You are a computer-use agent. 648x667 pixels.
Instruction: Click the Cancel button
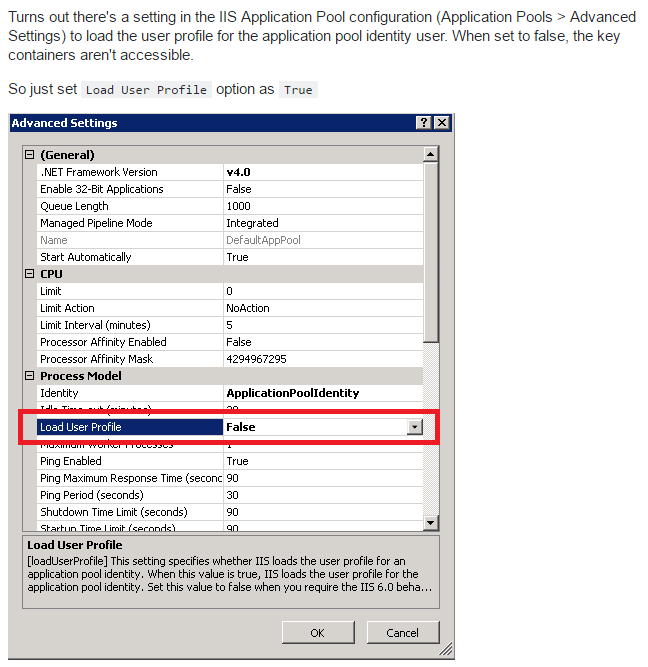coord(402,632)
